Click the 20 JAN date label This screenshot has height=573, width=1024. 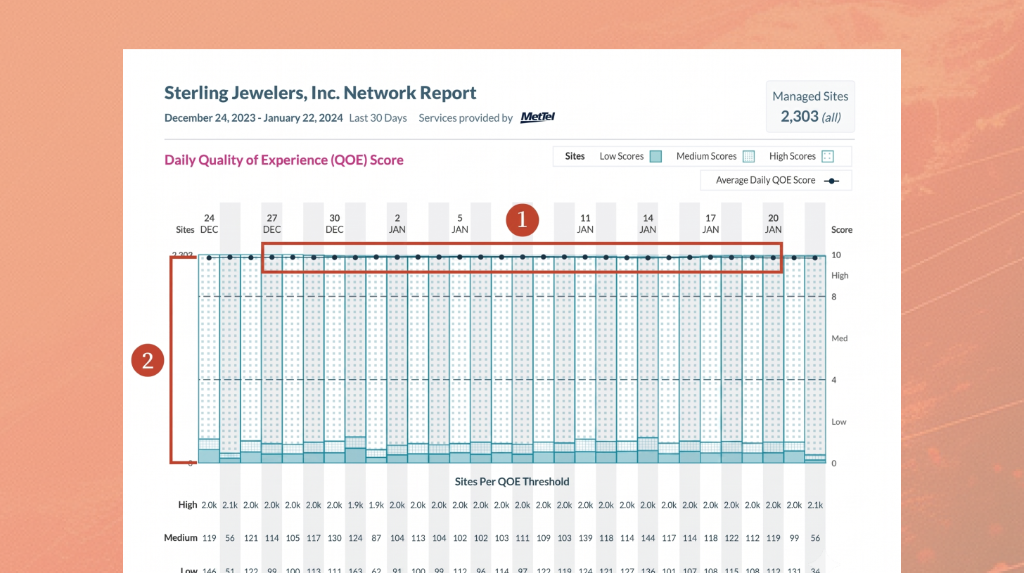(773, 223)
